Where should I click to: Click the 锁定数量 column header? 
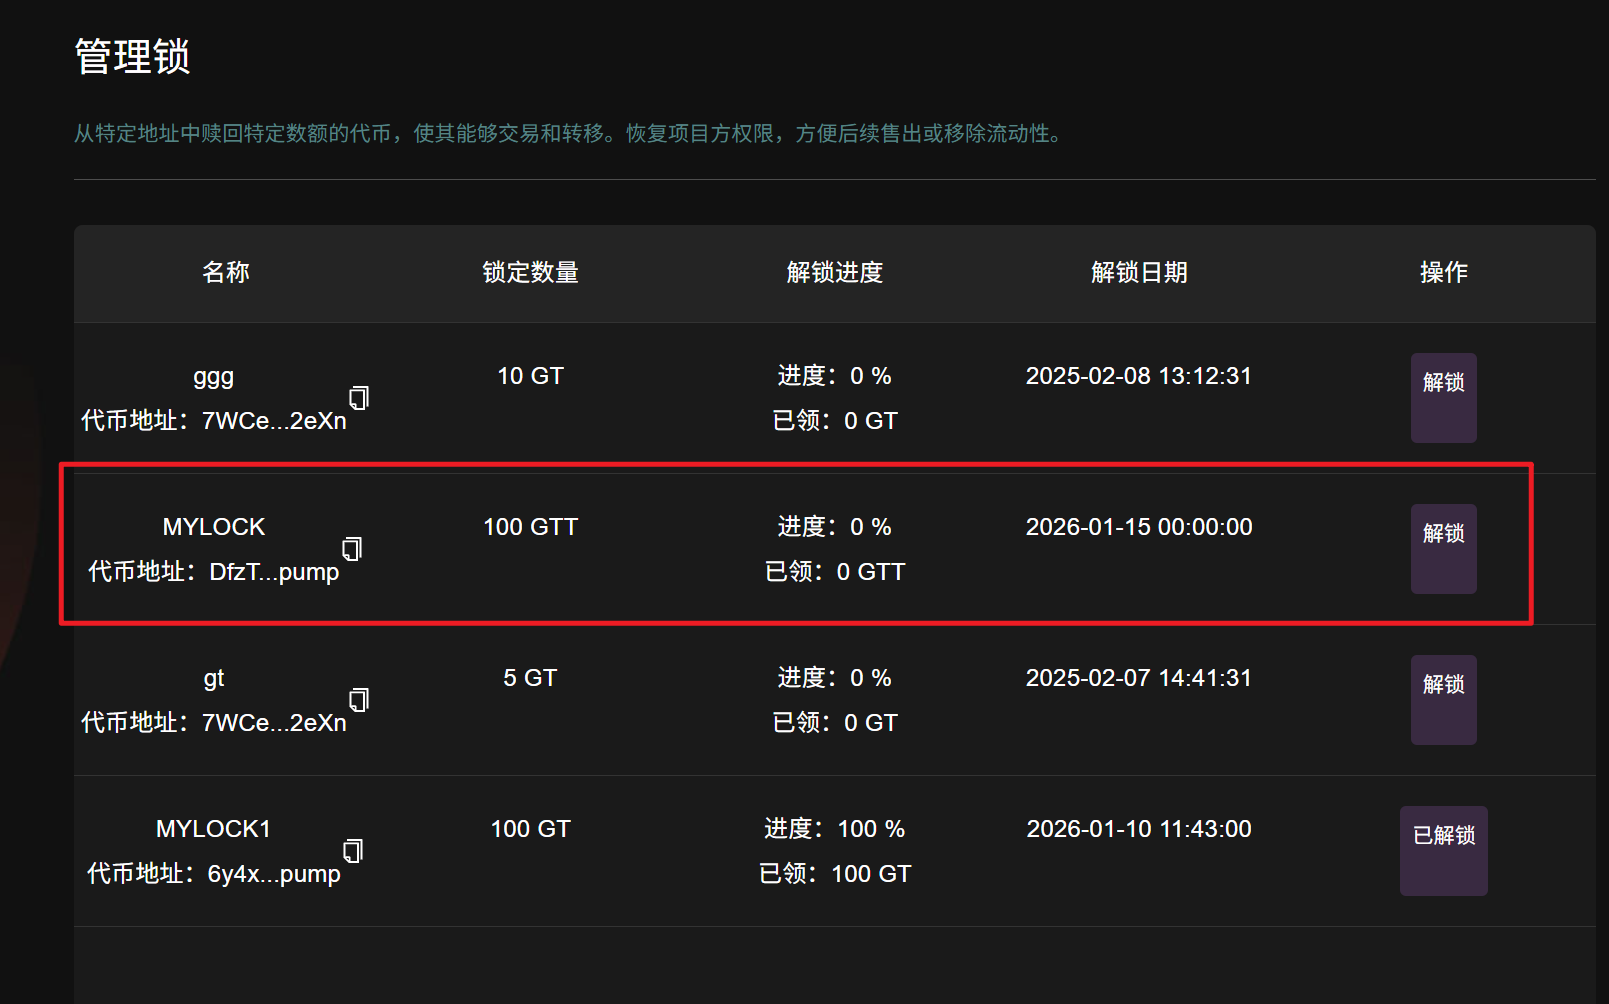[530, 272]
